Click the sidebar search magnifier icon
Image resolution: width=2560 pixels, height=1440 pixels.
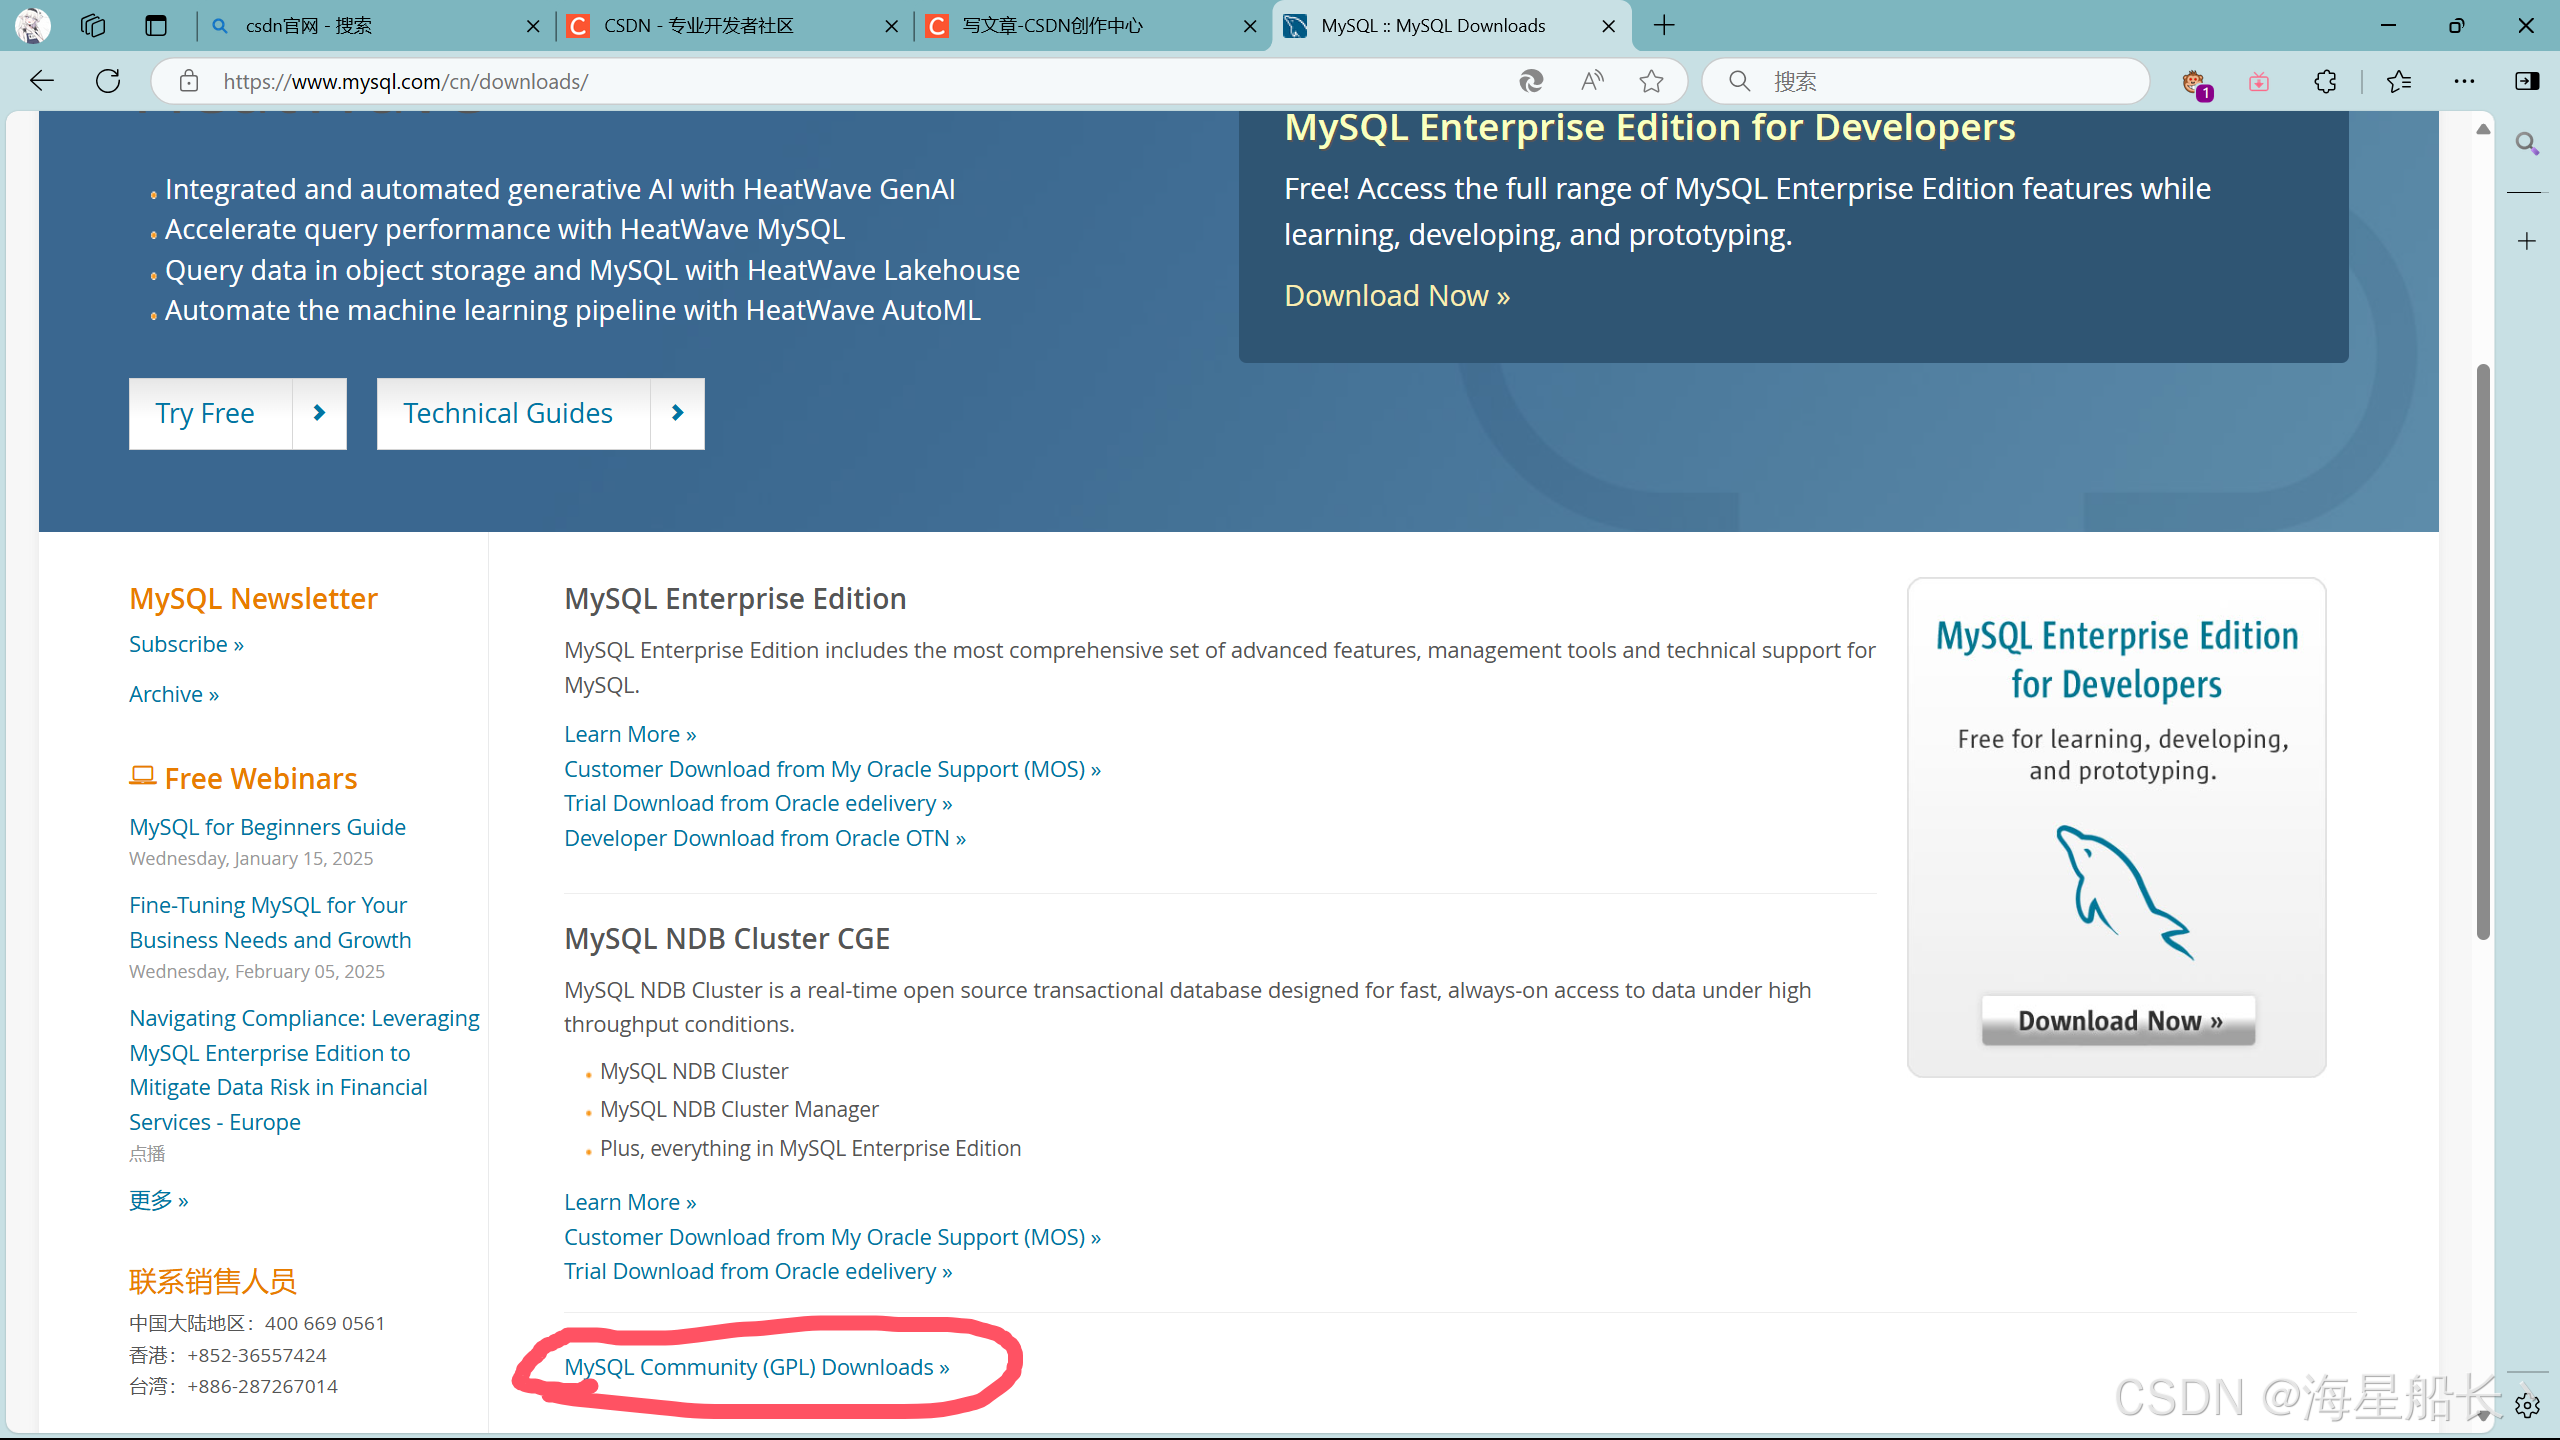pyautogui.click(x=2527, y=144)
